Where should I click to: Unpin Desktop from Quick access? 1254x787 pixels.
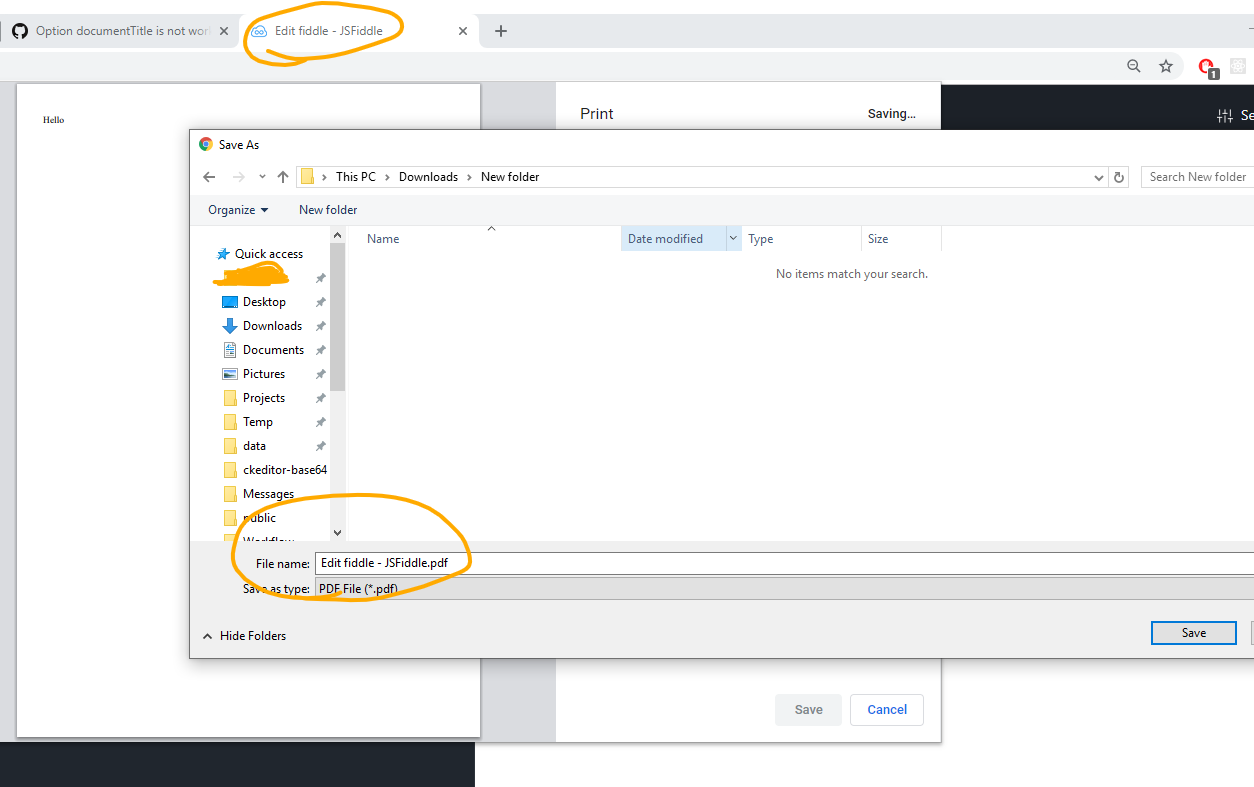click(319, 301)
